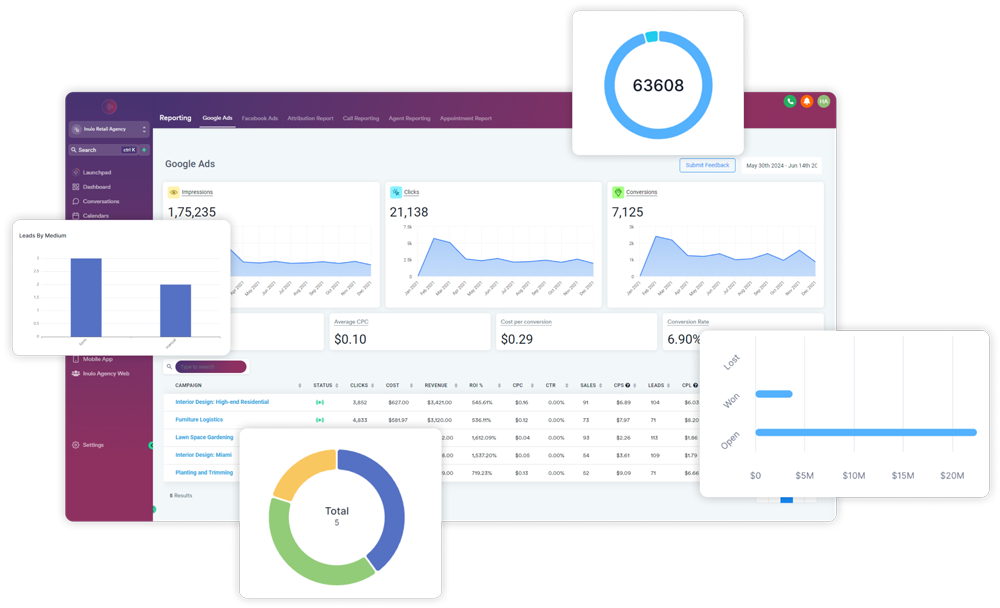Switch to the Facebook Ads tab
Screen dimensions: 1000x608
[x=260, y=118]
